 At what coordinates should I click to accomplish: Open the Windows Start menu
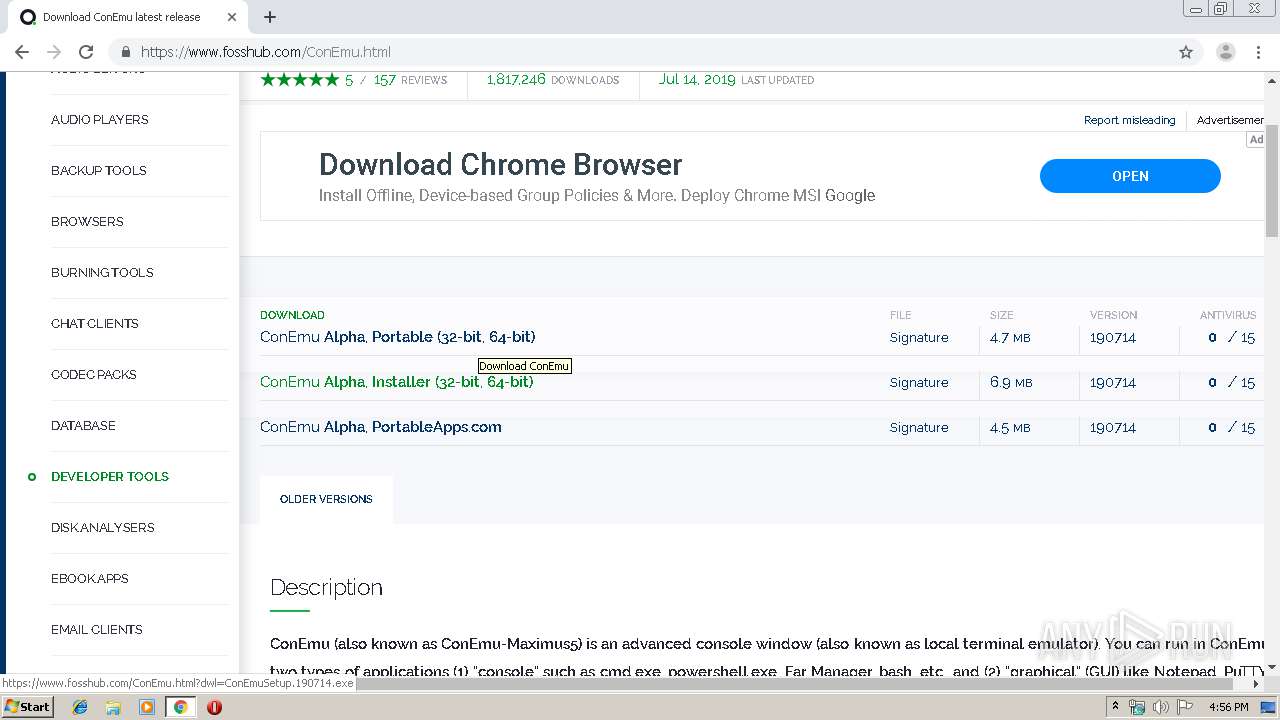[27, 707]
